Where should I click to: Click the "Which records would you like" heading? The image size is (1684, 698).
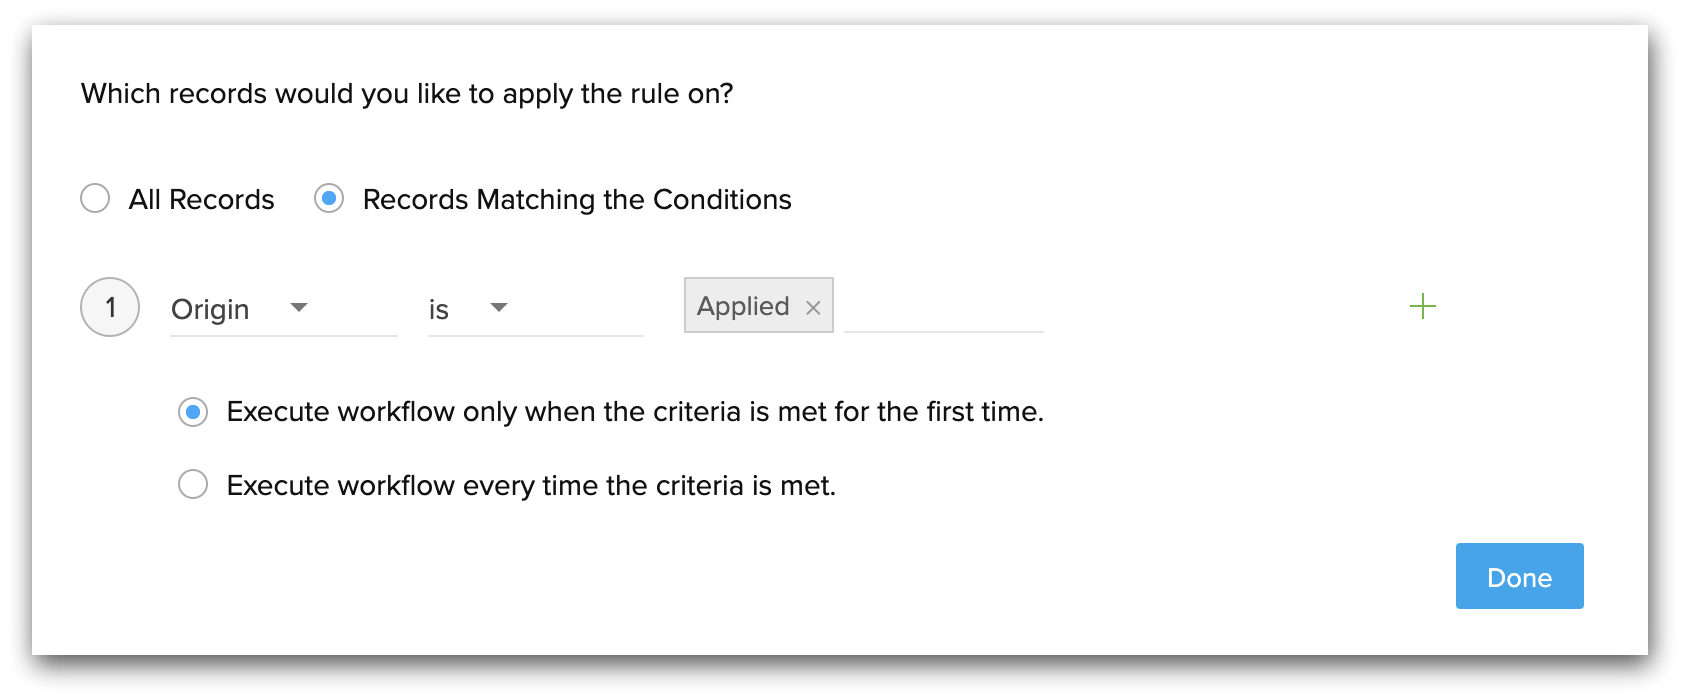407,93
